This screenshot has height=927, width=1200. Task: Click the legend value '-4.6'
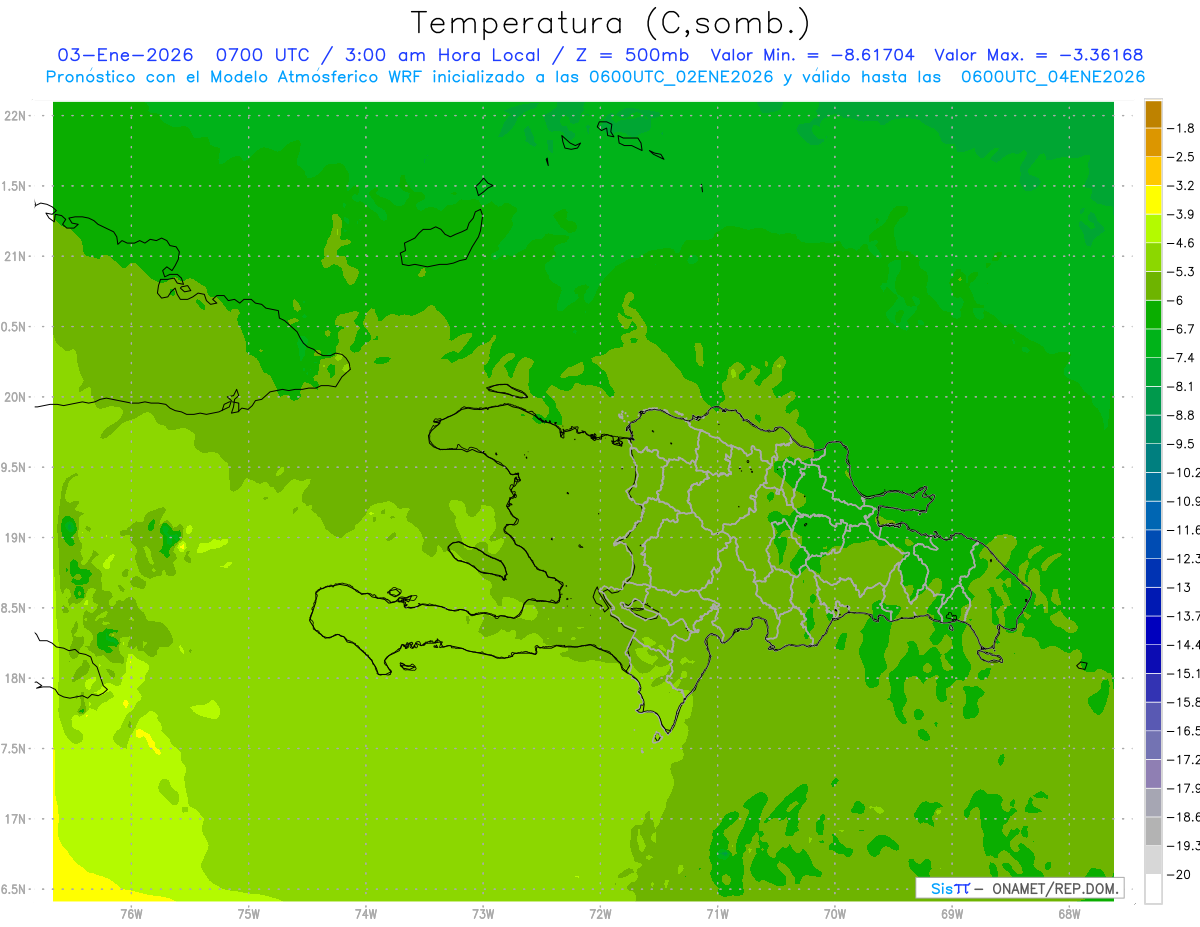click(1182, 243)
